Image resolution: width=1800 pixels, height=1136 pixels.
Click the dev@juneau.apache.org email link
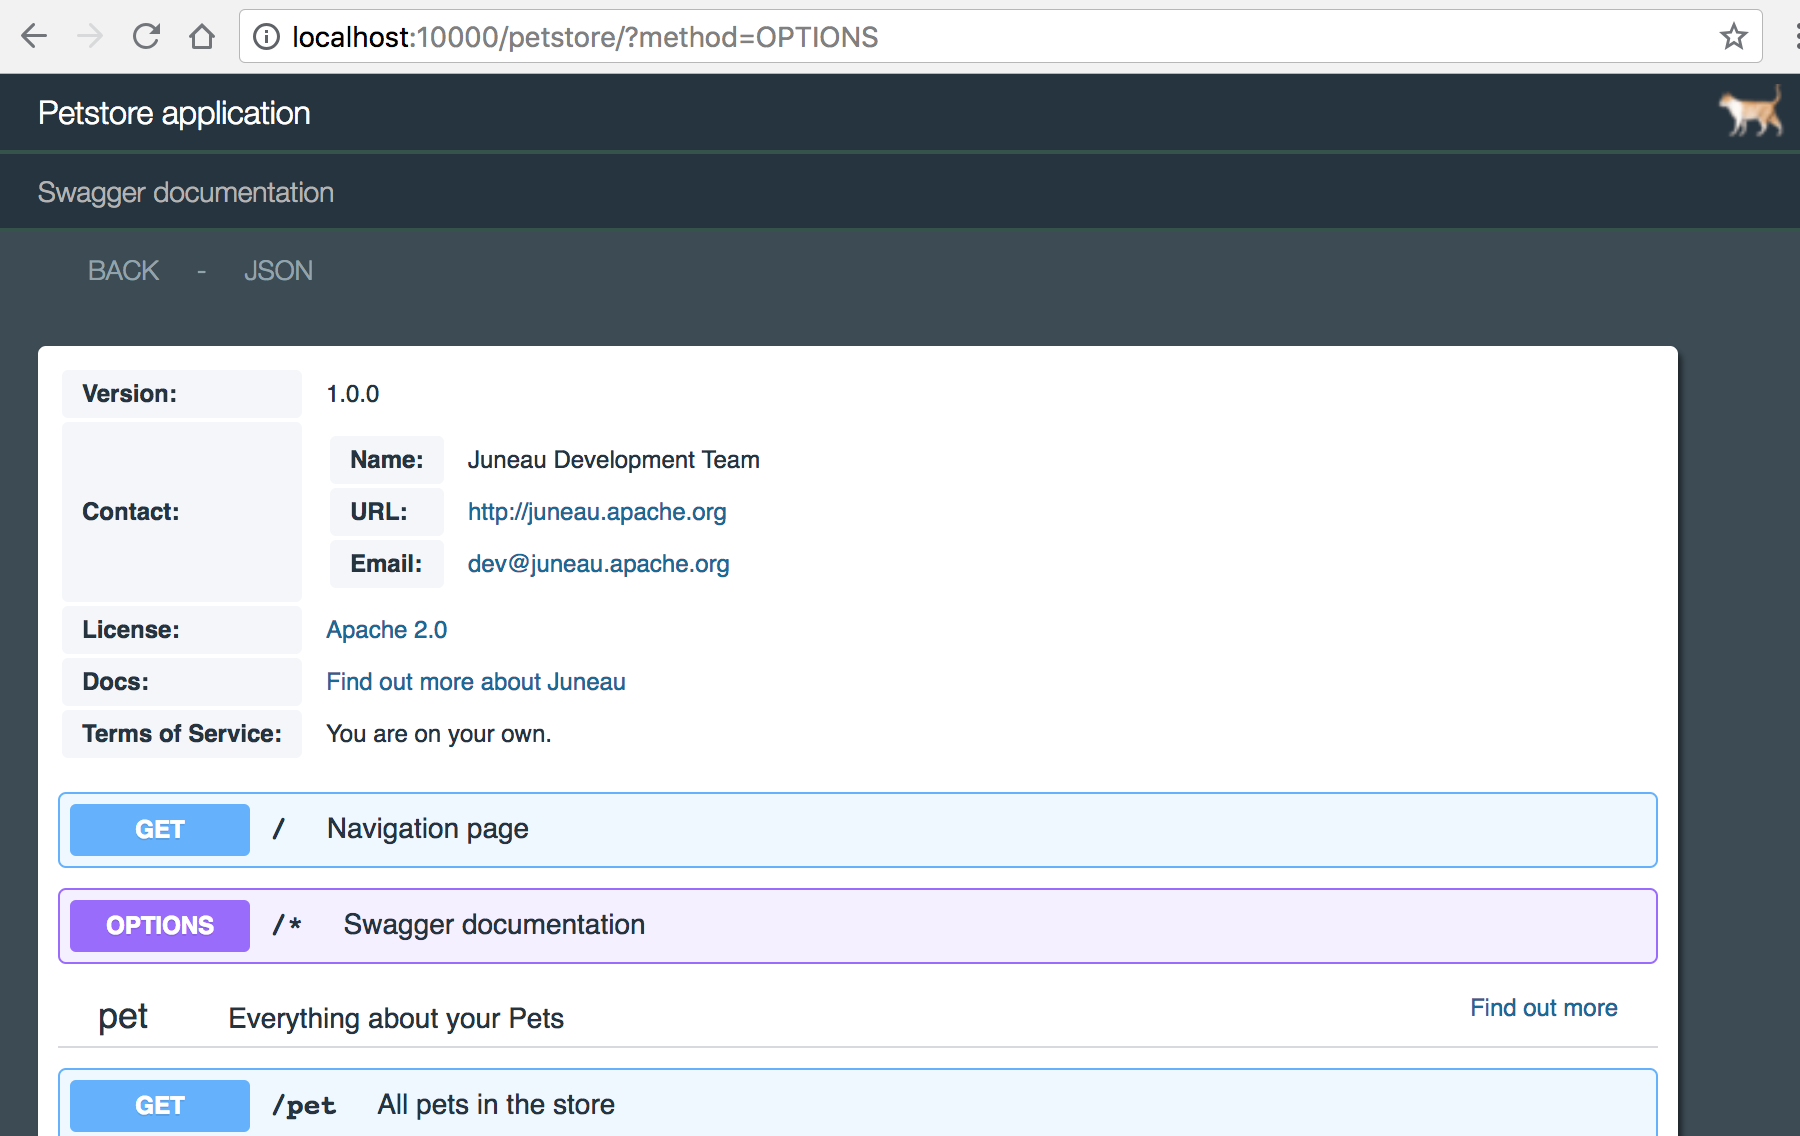tap(598, 563)
